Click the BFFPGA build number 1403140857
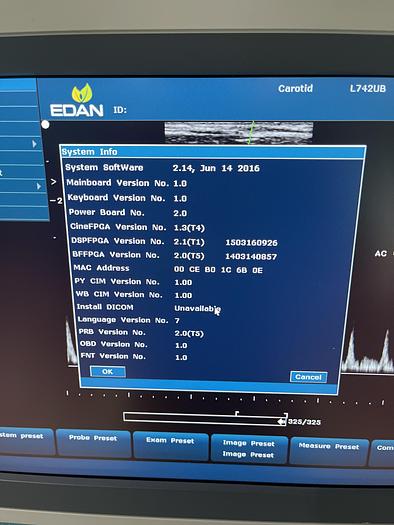 (x=251, y=257)
